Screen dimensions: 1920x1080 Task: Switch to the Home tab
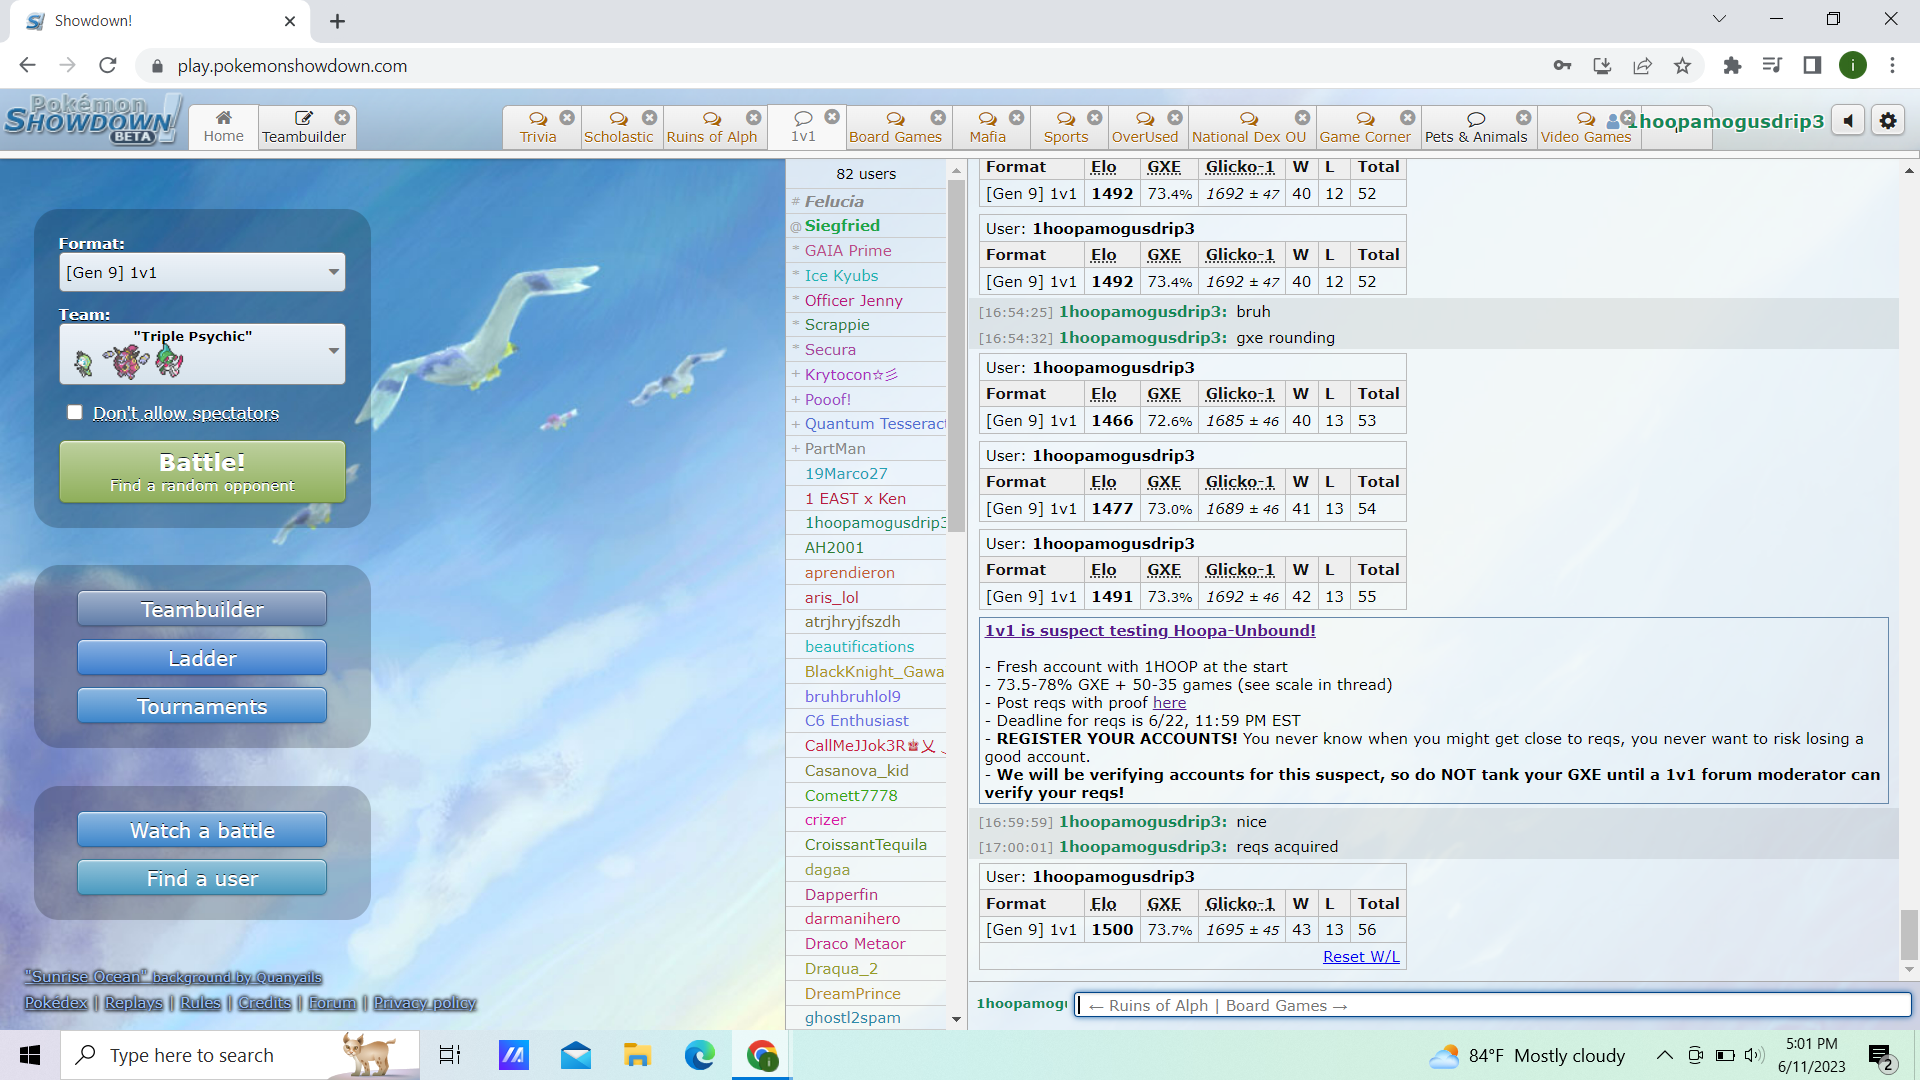[x=223, y=127]
